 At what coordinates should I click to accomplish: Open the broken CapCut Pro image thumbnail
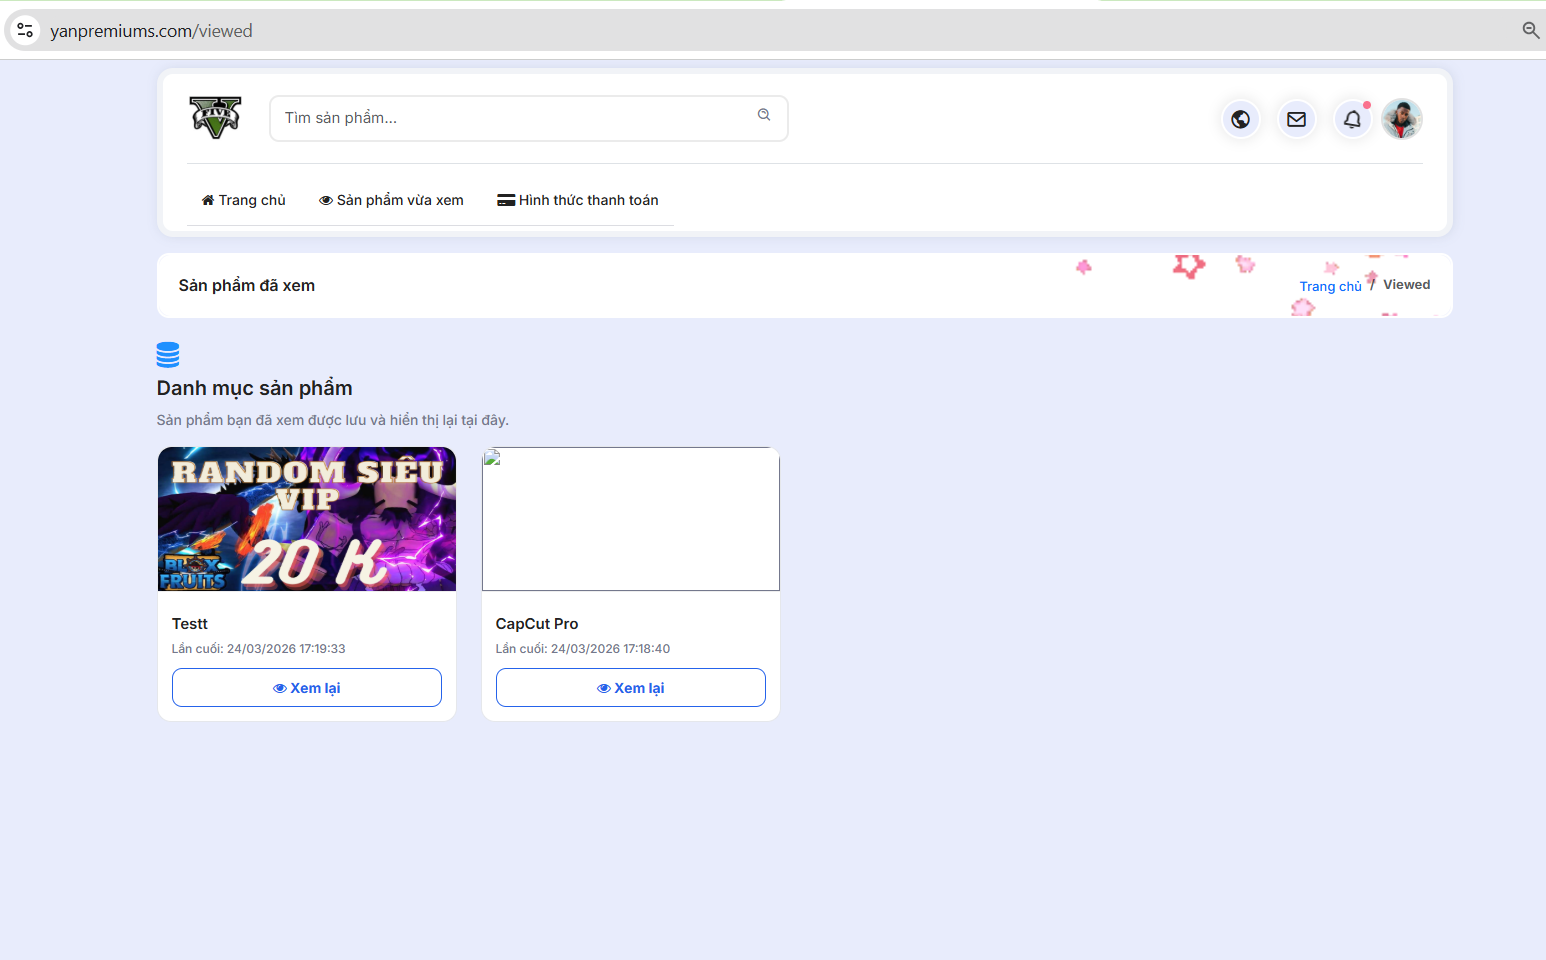(x=631, y=519)
